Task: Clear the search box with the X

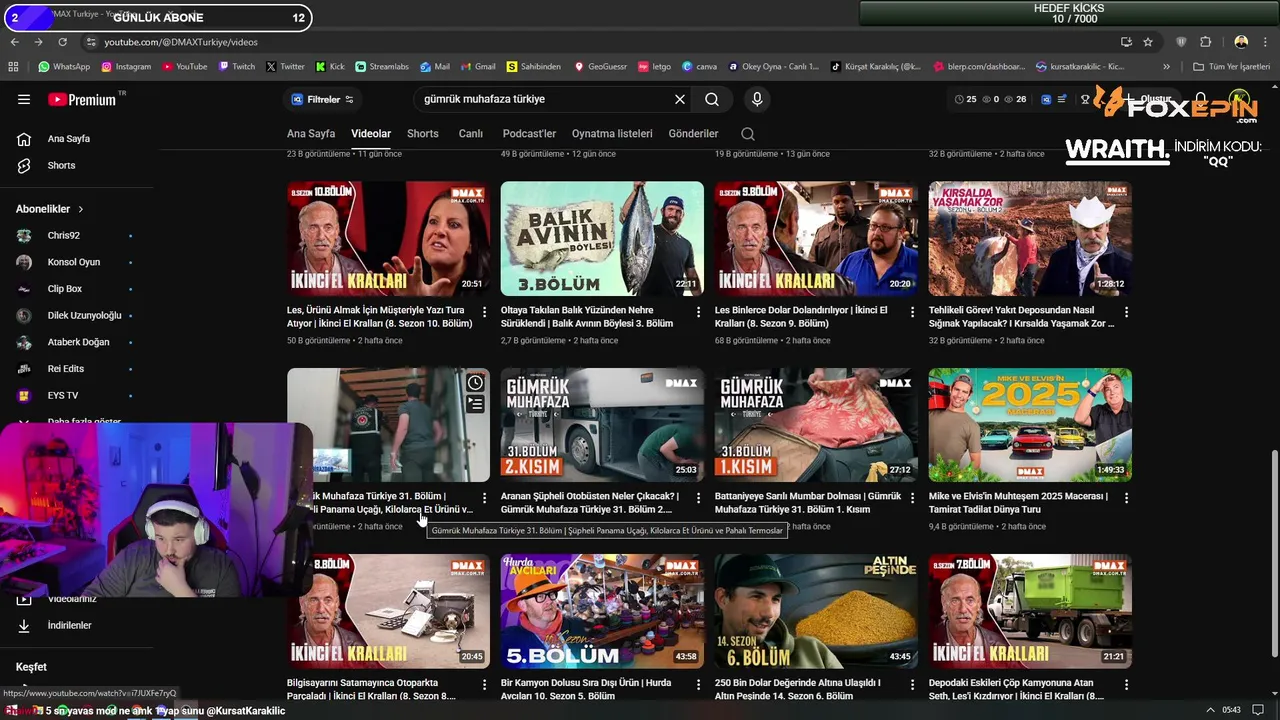Action: 680,99
